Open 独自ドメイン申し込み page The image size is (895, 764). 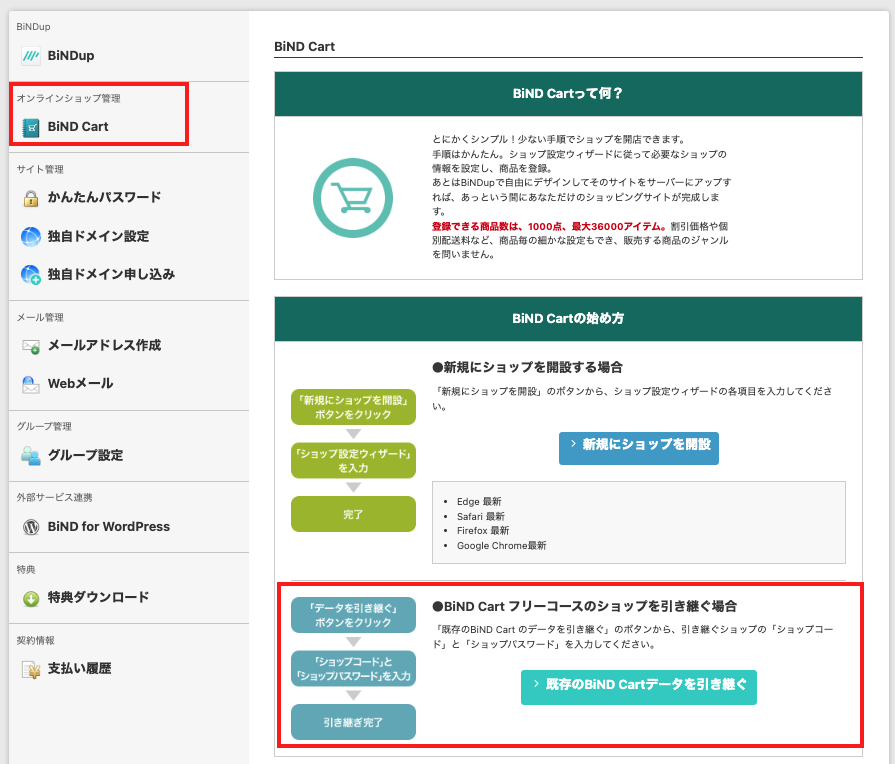111,274
